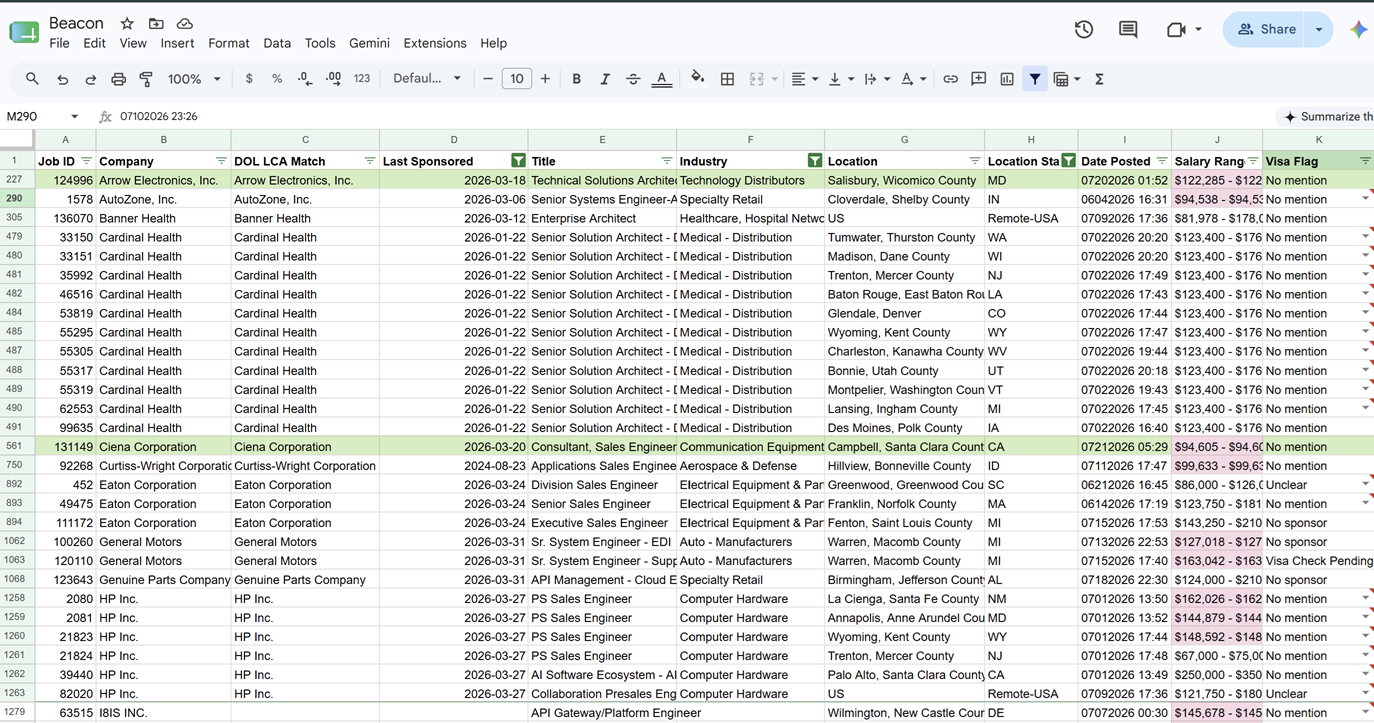
Task: Show all comments panel
Action: click(x=1128, y=30)
